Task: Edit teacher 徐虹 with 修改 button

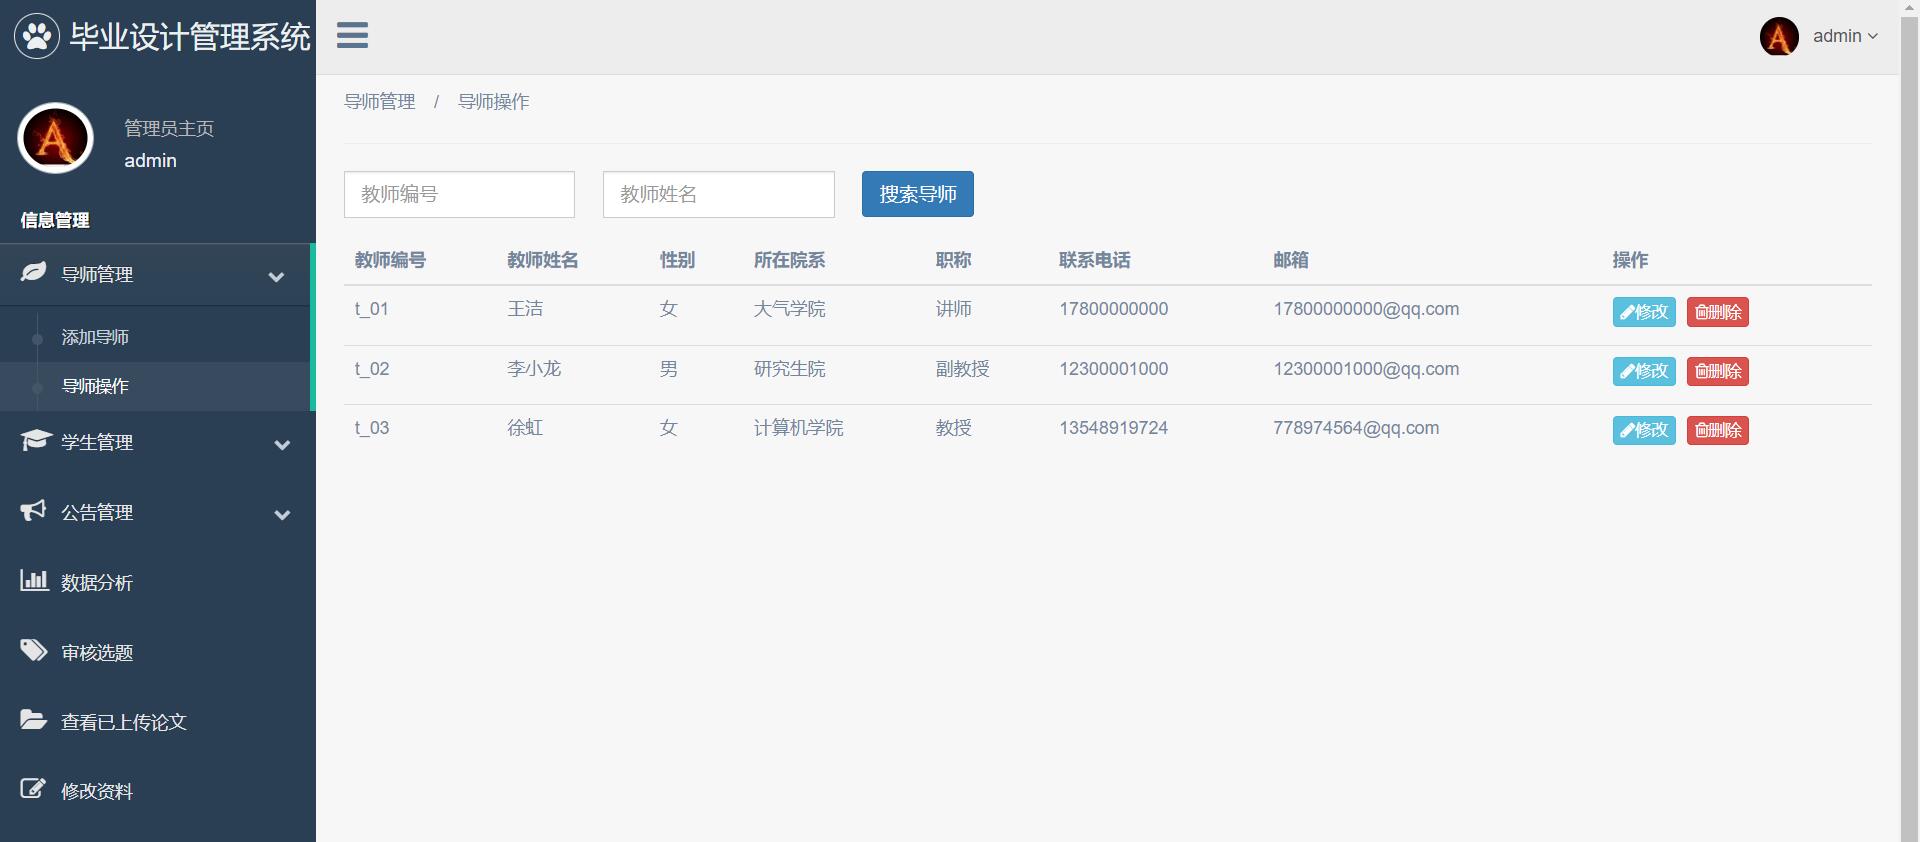Action: point(1644,430)
